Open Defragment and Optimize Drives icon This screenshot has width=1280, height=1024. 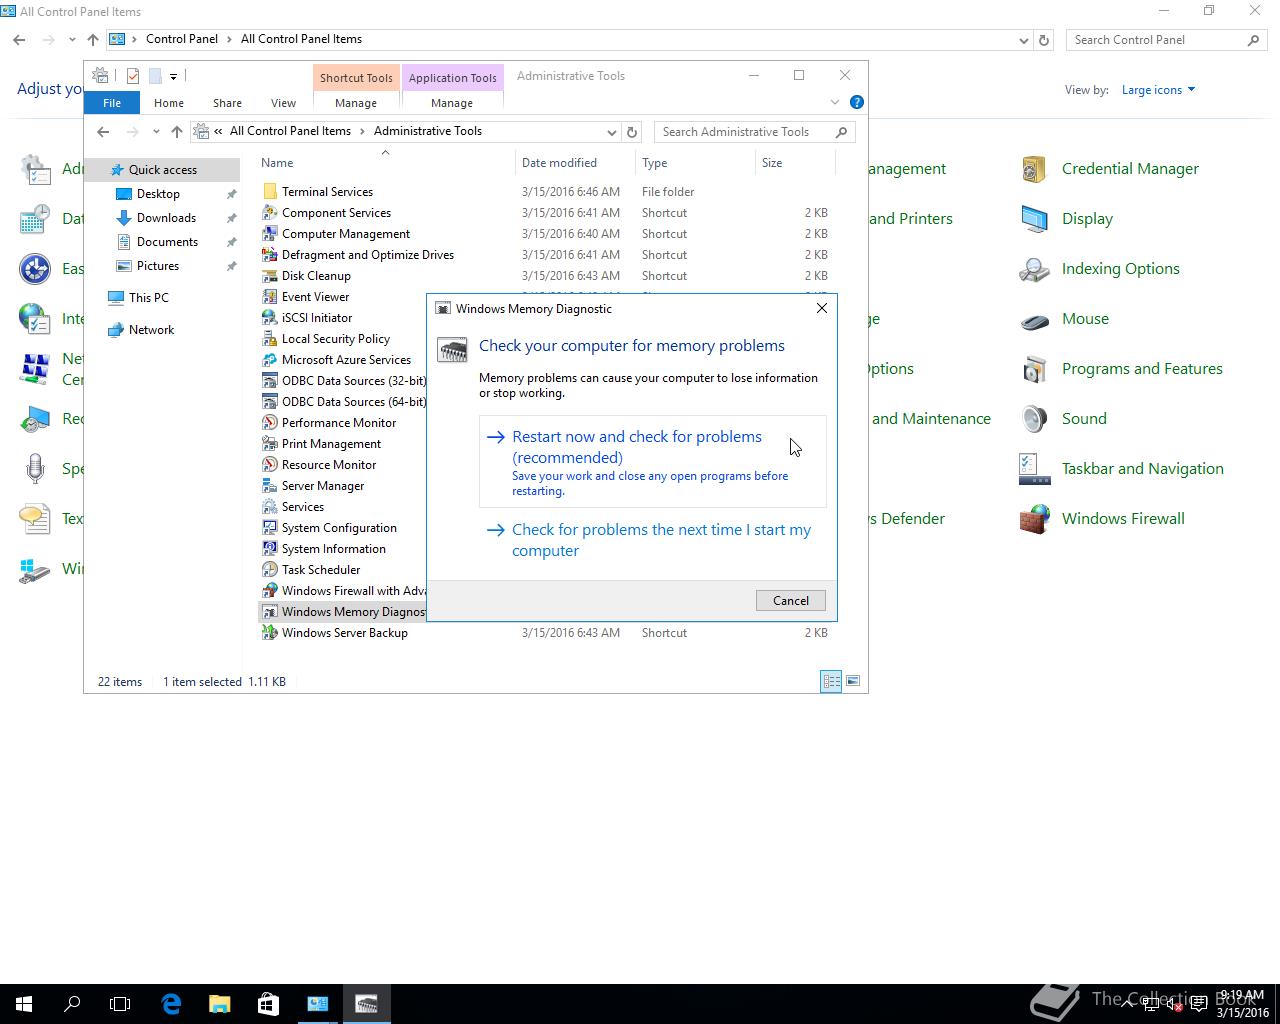coord(269,255)
